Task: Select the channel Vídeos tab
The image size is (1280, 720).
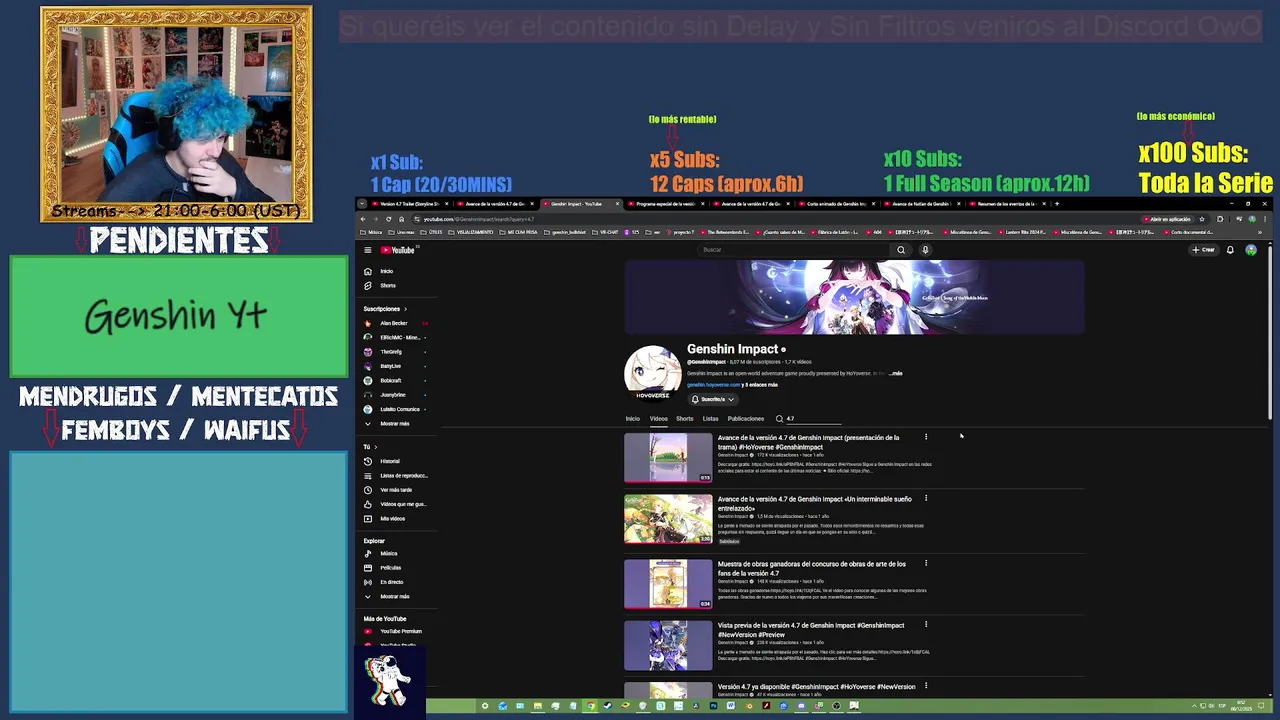Action: pos(658,419)
